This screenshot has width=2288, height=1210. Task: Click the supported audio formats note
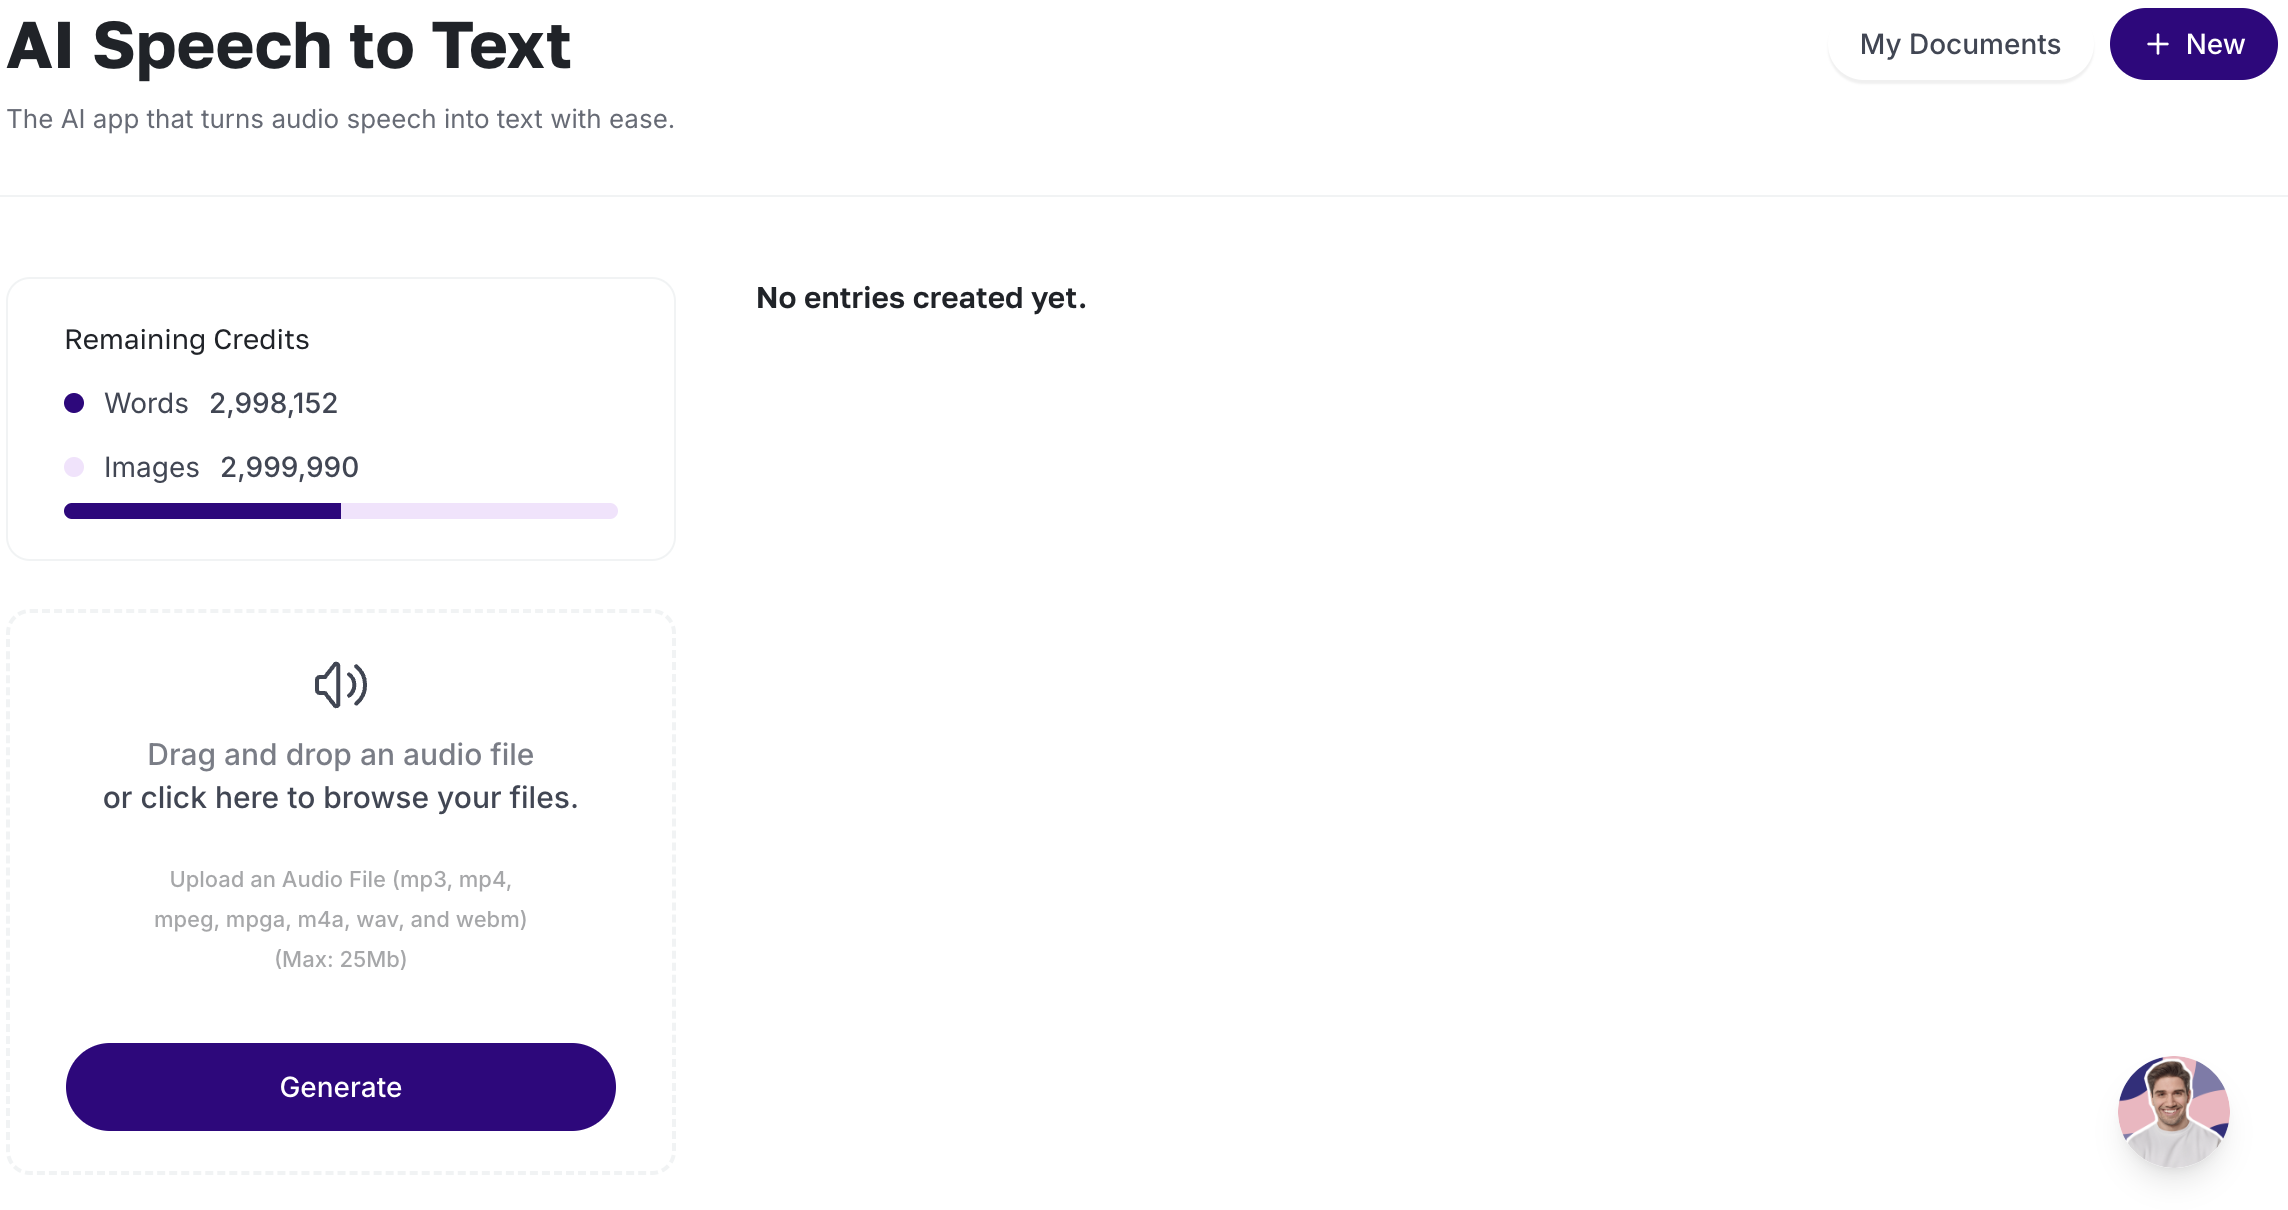pyautogui.click(x=341, y=899)
